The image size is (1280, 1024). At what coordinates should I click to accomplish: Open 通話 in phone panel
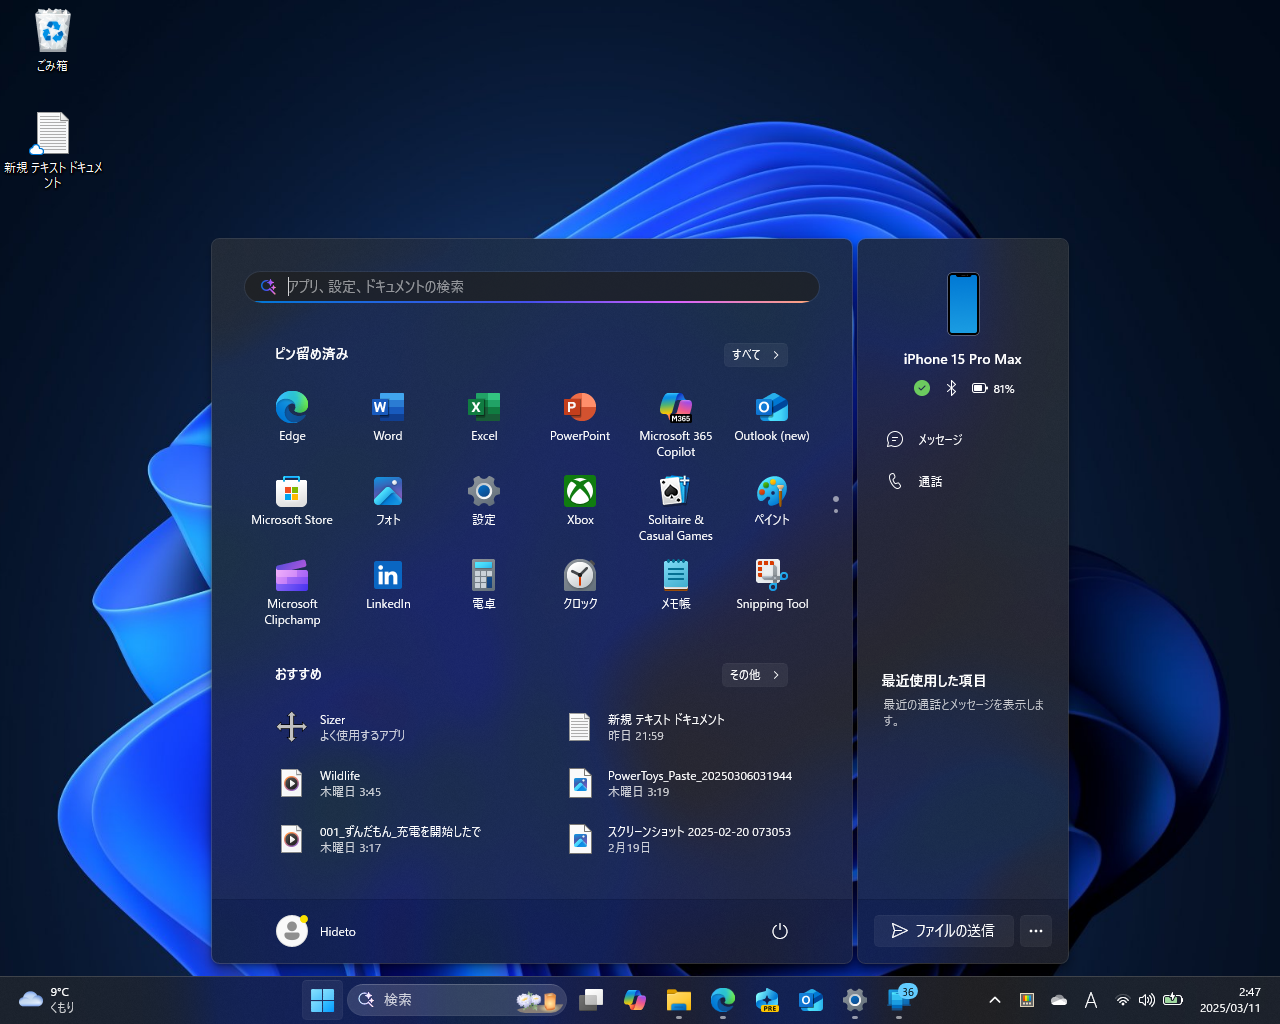(962, 481)
